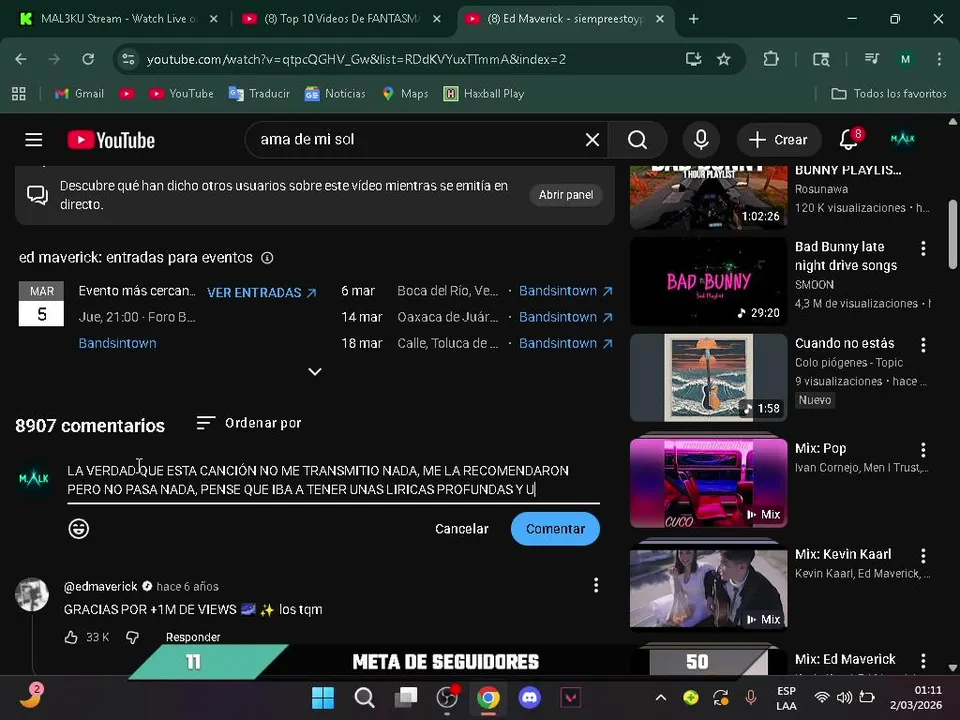
Task: Open taskbar clock showing 01:11
Action: (916, 697)
